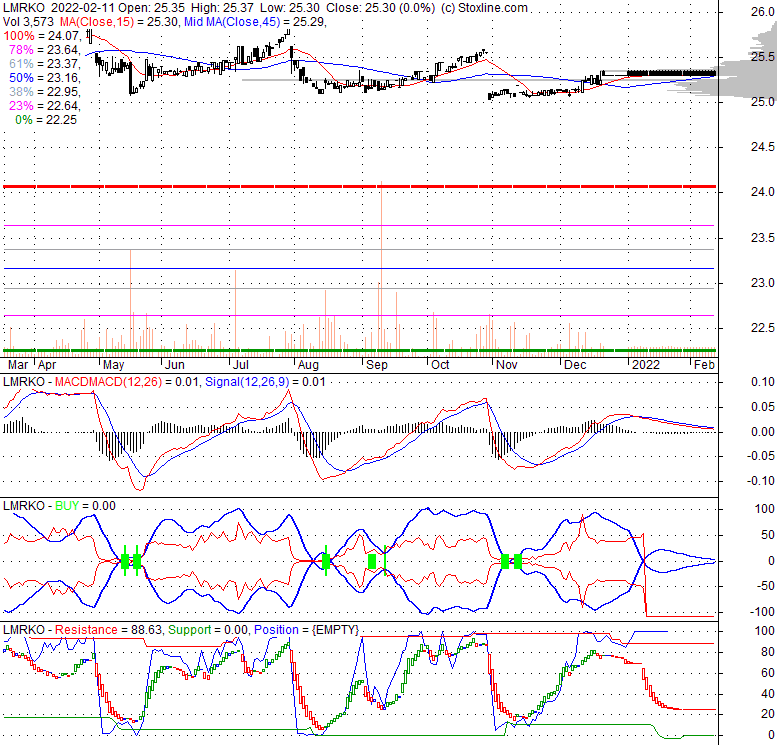Click the Signal(12,26,9) = 0.01 label
Image resolution: width=778 pixels, height=746 pixels.
(x=265, y=382)
